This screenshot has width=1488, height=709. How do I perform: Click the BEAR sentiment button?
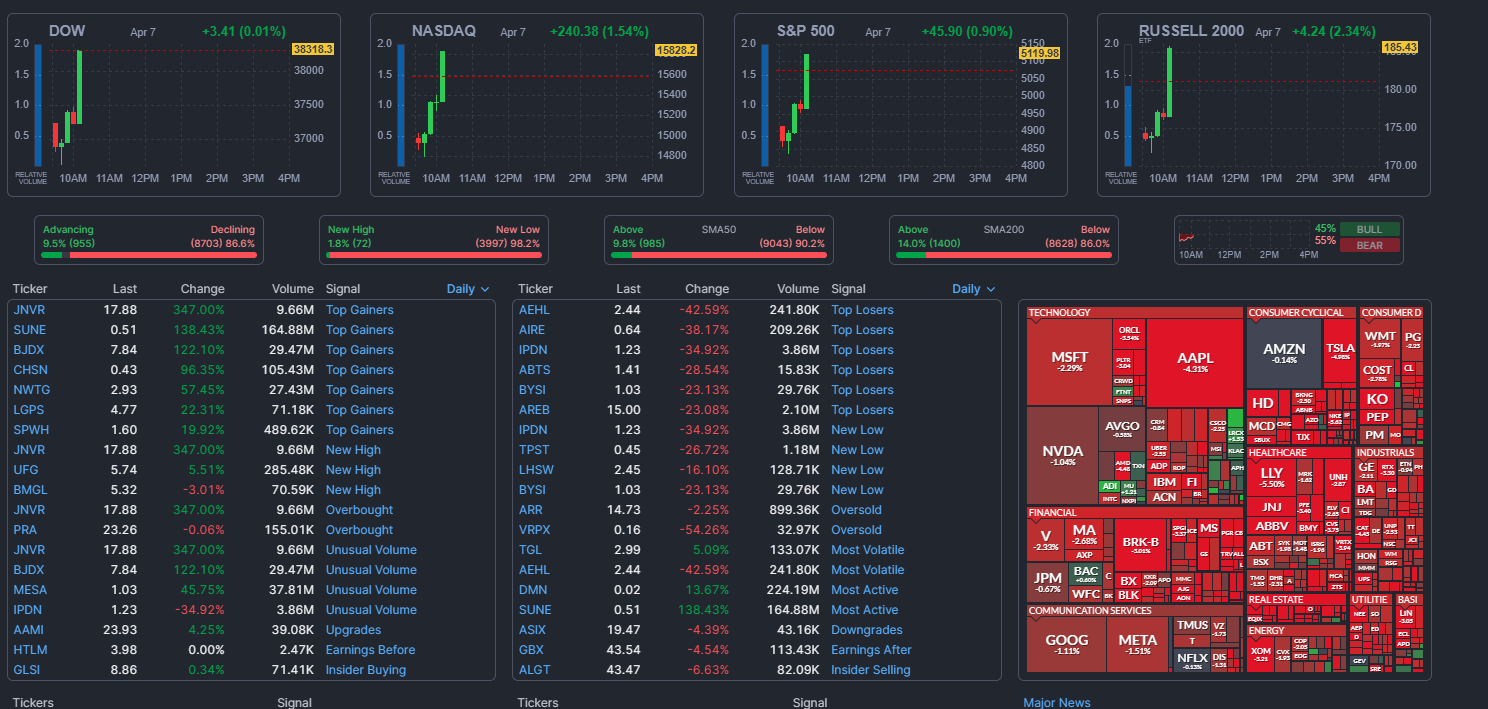click(1369, 245)
